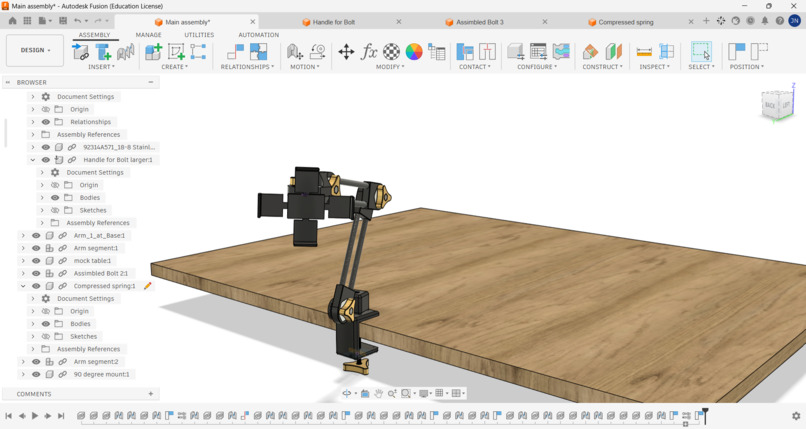Screen dimensions: 806x429
Task: Open the RELATIONSHIPS panel dropdown
Action: pos(247,67)
